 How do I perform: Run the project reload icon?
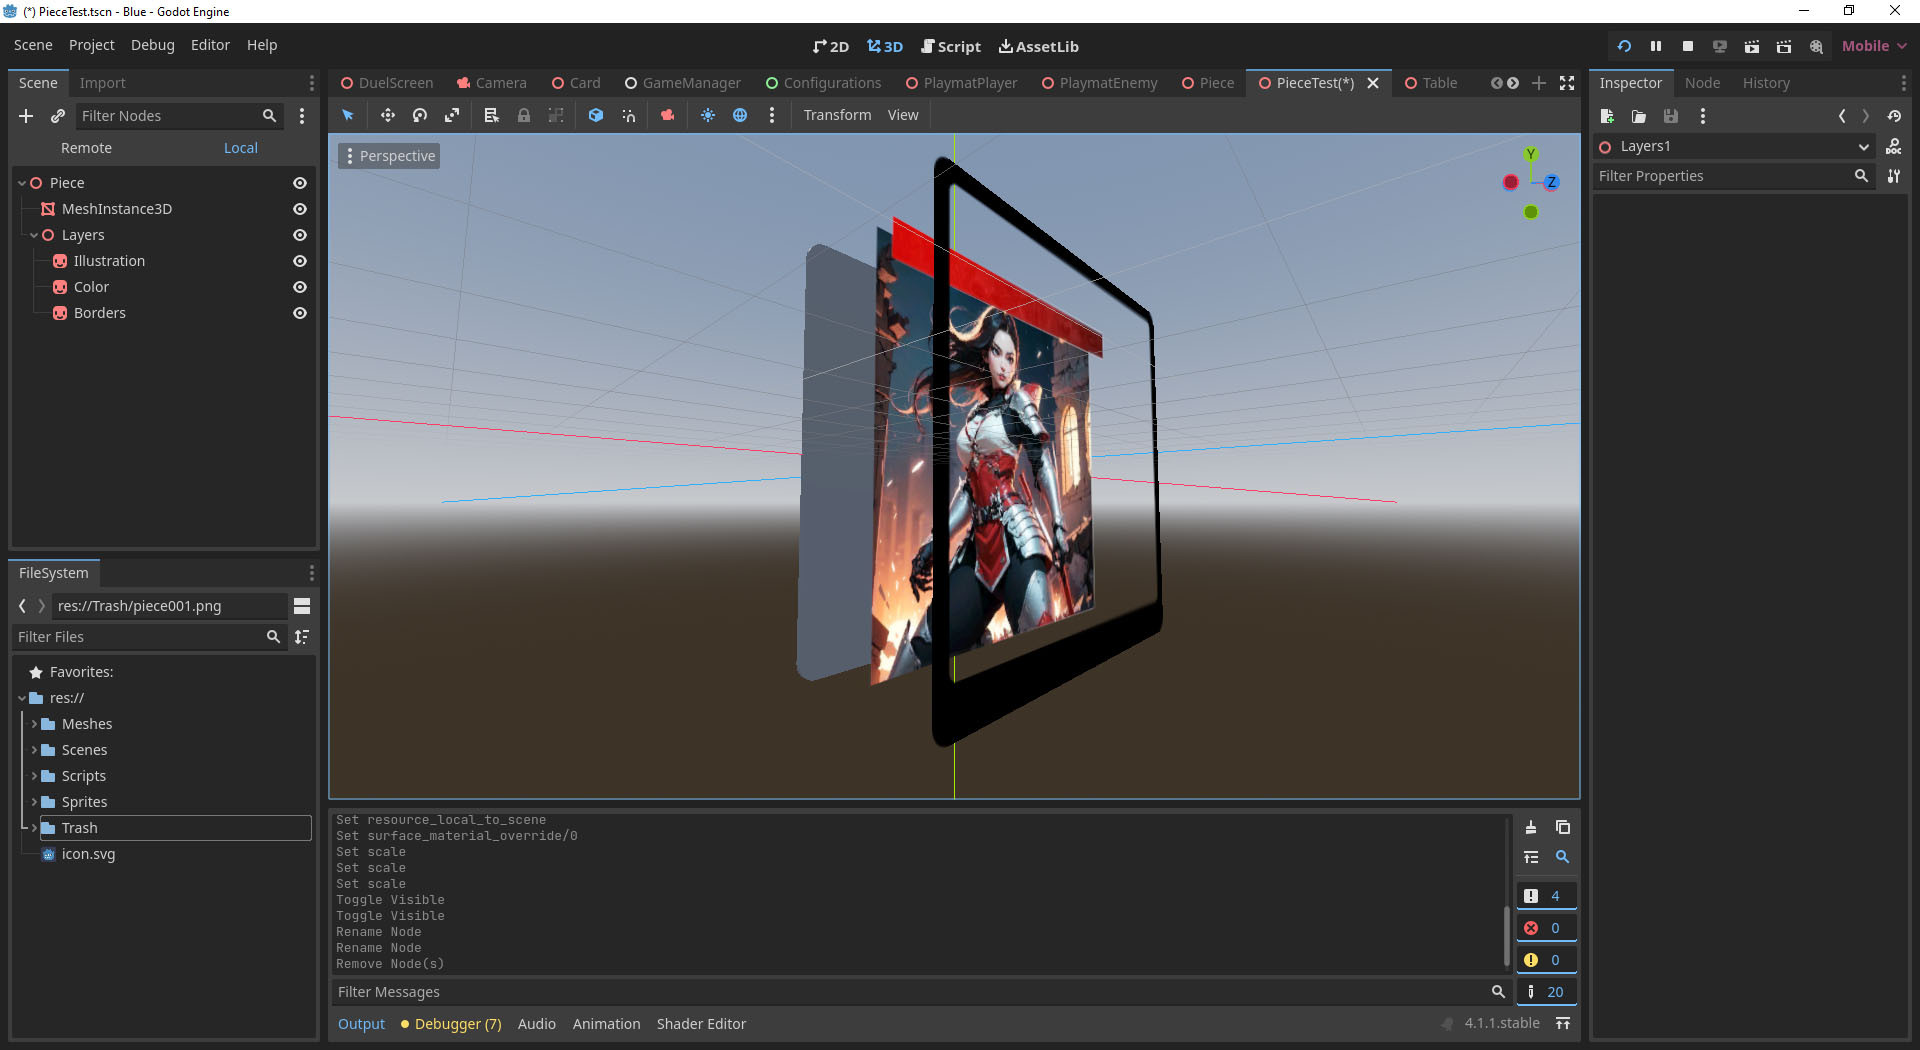pyautogui.click(x=1624, y=46)
